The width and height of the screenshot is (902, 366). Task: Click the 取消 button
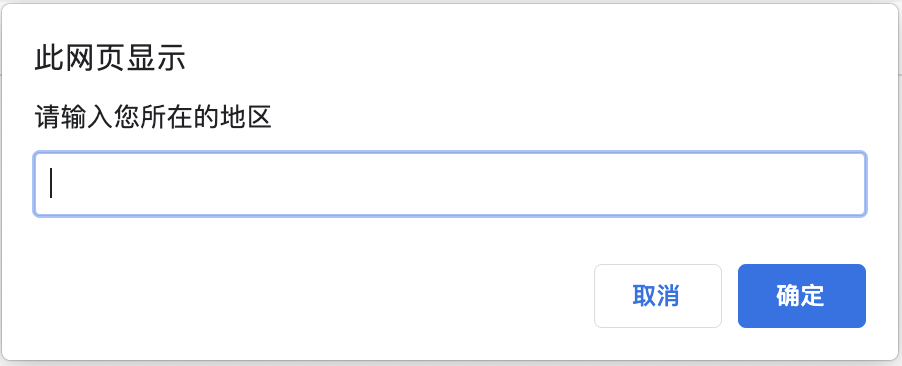coord(658,296)
